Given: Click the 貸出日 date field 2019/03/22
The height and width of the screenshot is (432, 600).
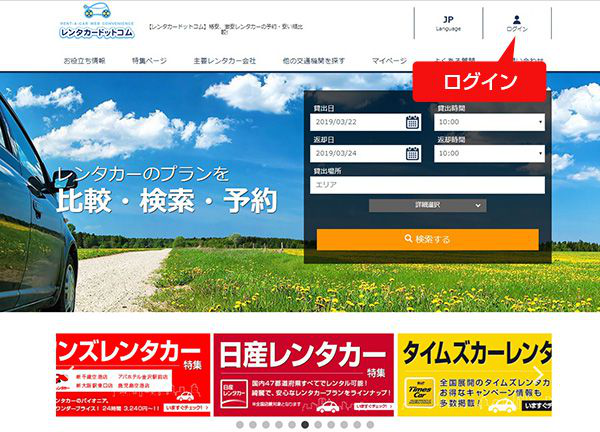Looking at the screenshot, I should 365,122.
